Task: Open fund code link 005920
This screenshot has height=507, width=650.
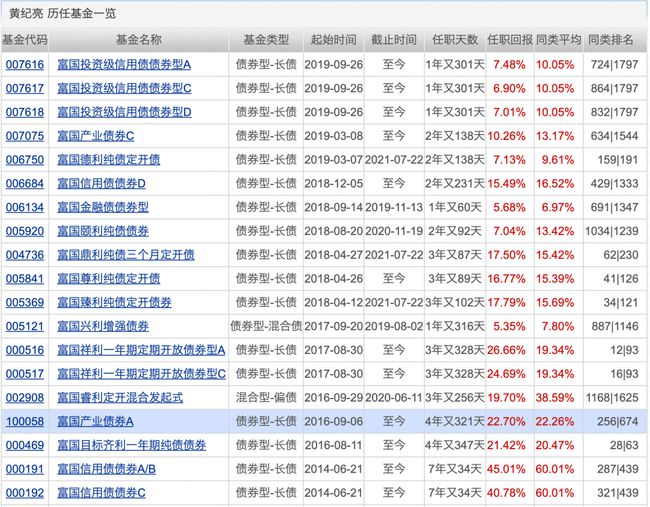Action: (25, 231)
